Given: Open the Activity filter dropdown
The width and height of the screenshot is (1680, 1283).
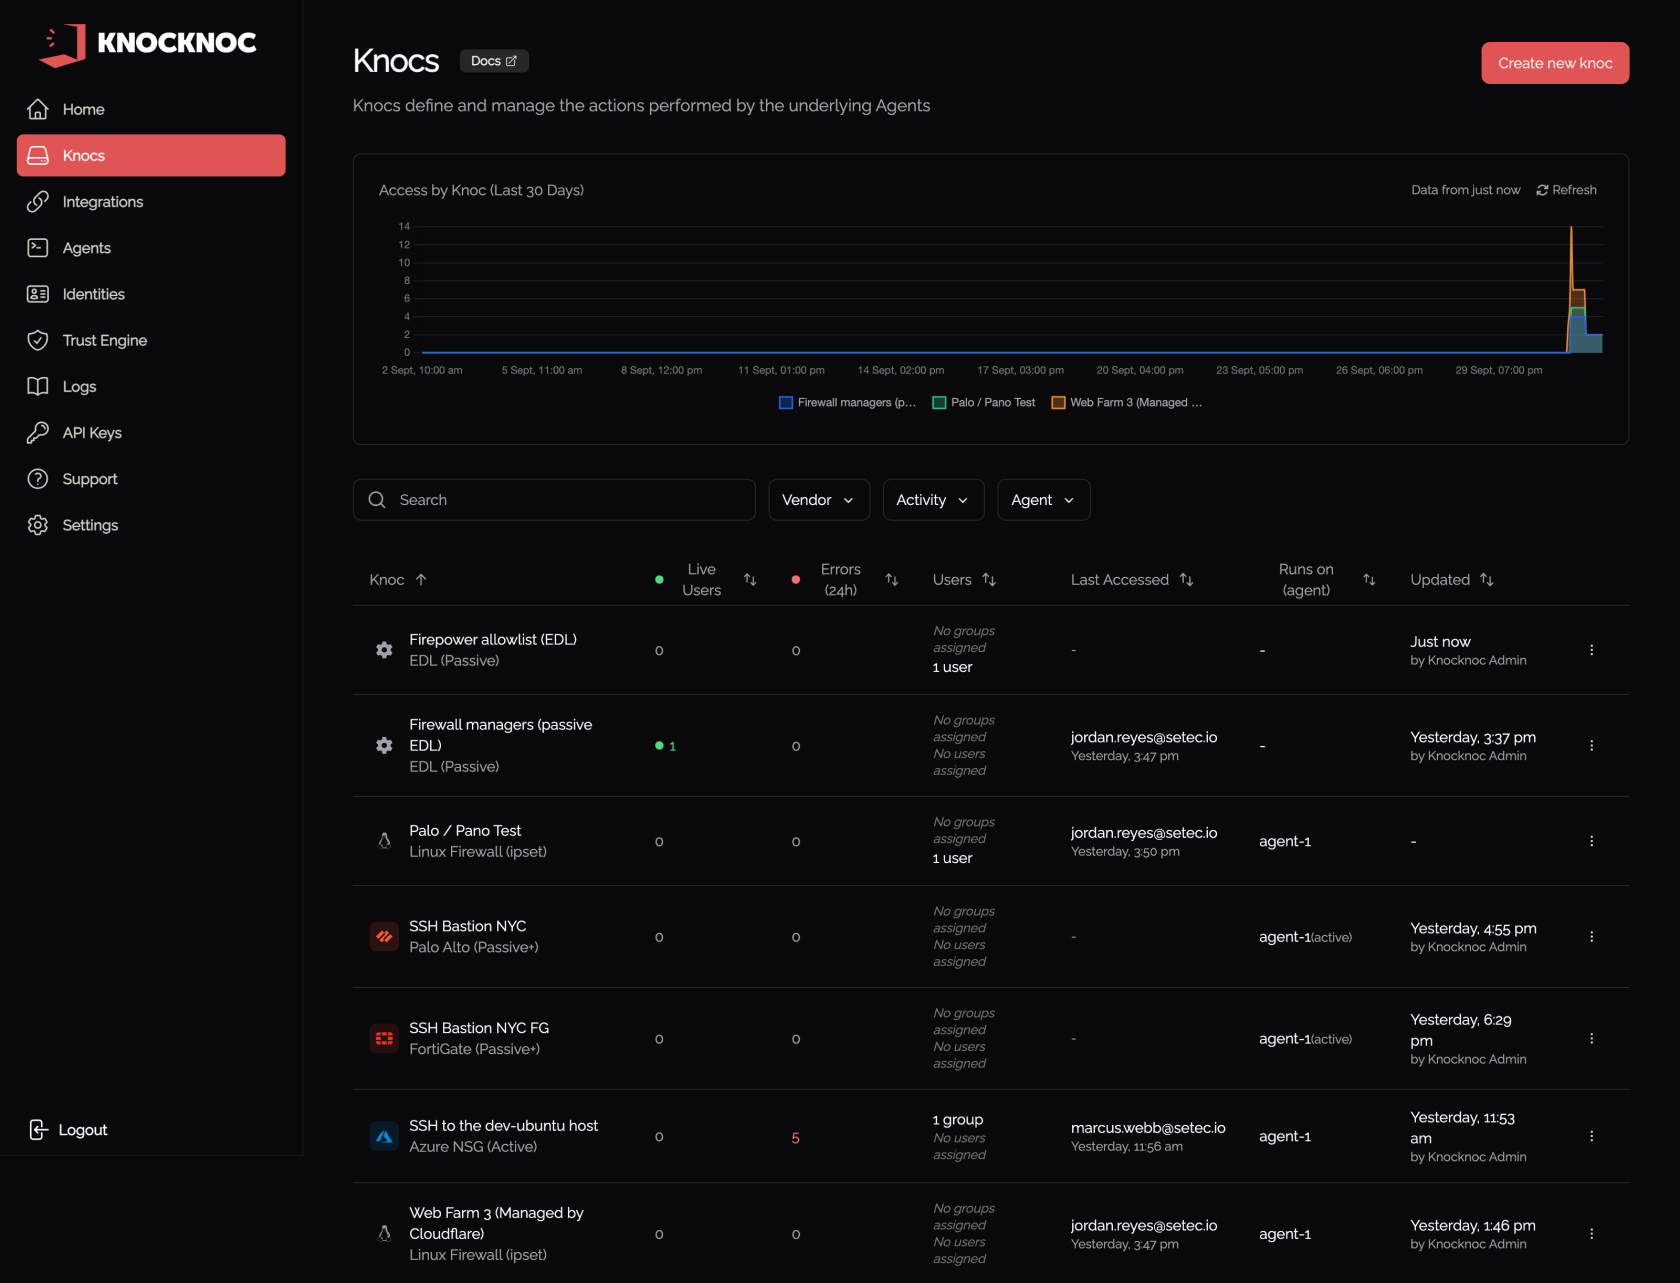Looking at the screenshot, I should coord(933,500).
